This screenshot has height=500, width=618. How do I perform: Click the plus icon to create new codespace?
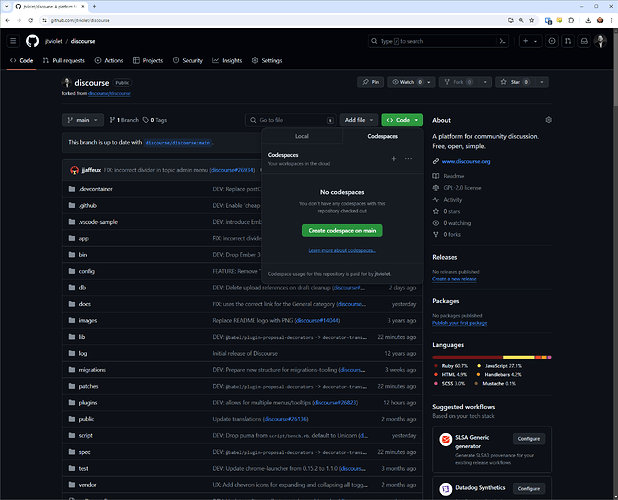[393, 158]
